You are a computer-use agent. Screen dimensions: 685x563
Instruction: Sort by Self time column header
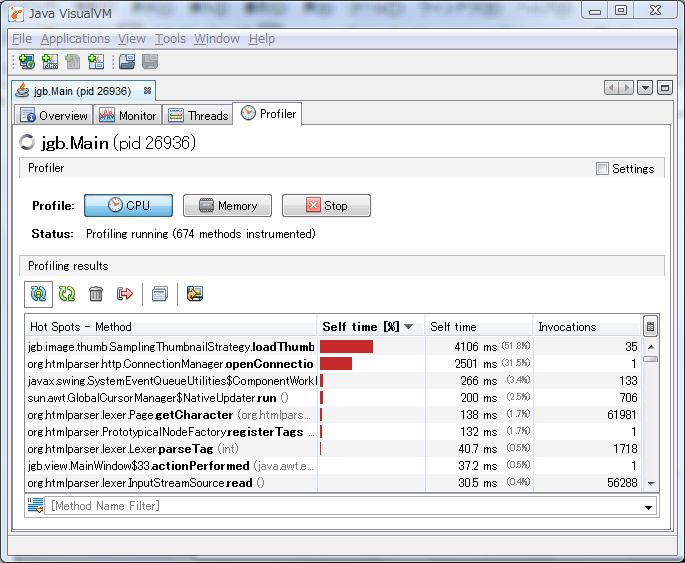pyautogui.click(x=479, y=326)
